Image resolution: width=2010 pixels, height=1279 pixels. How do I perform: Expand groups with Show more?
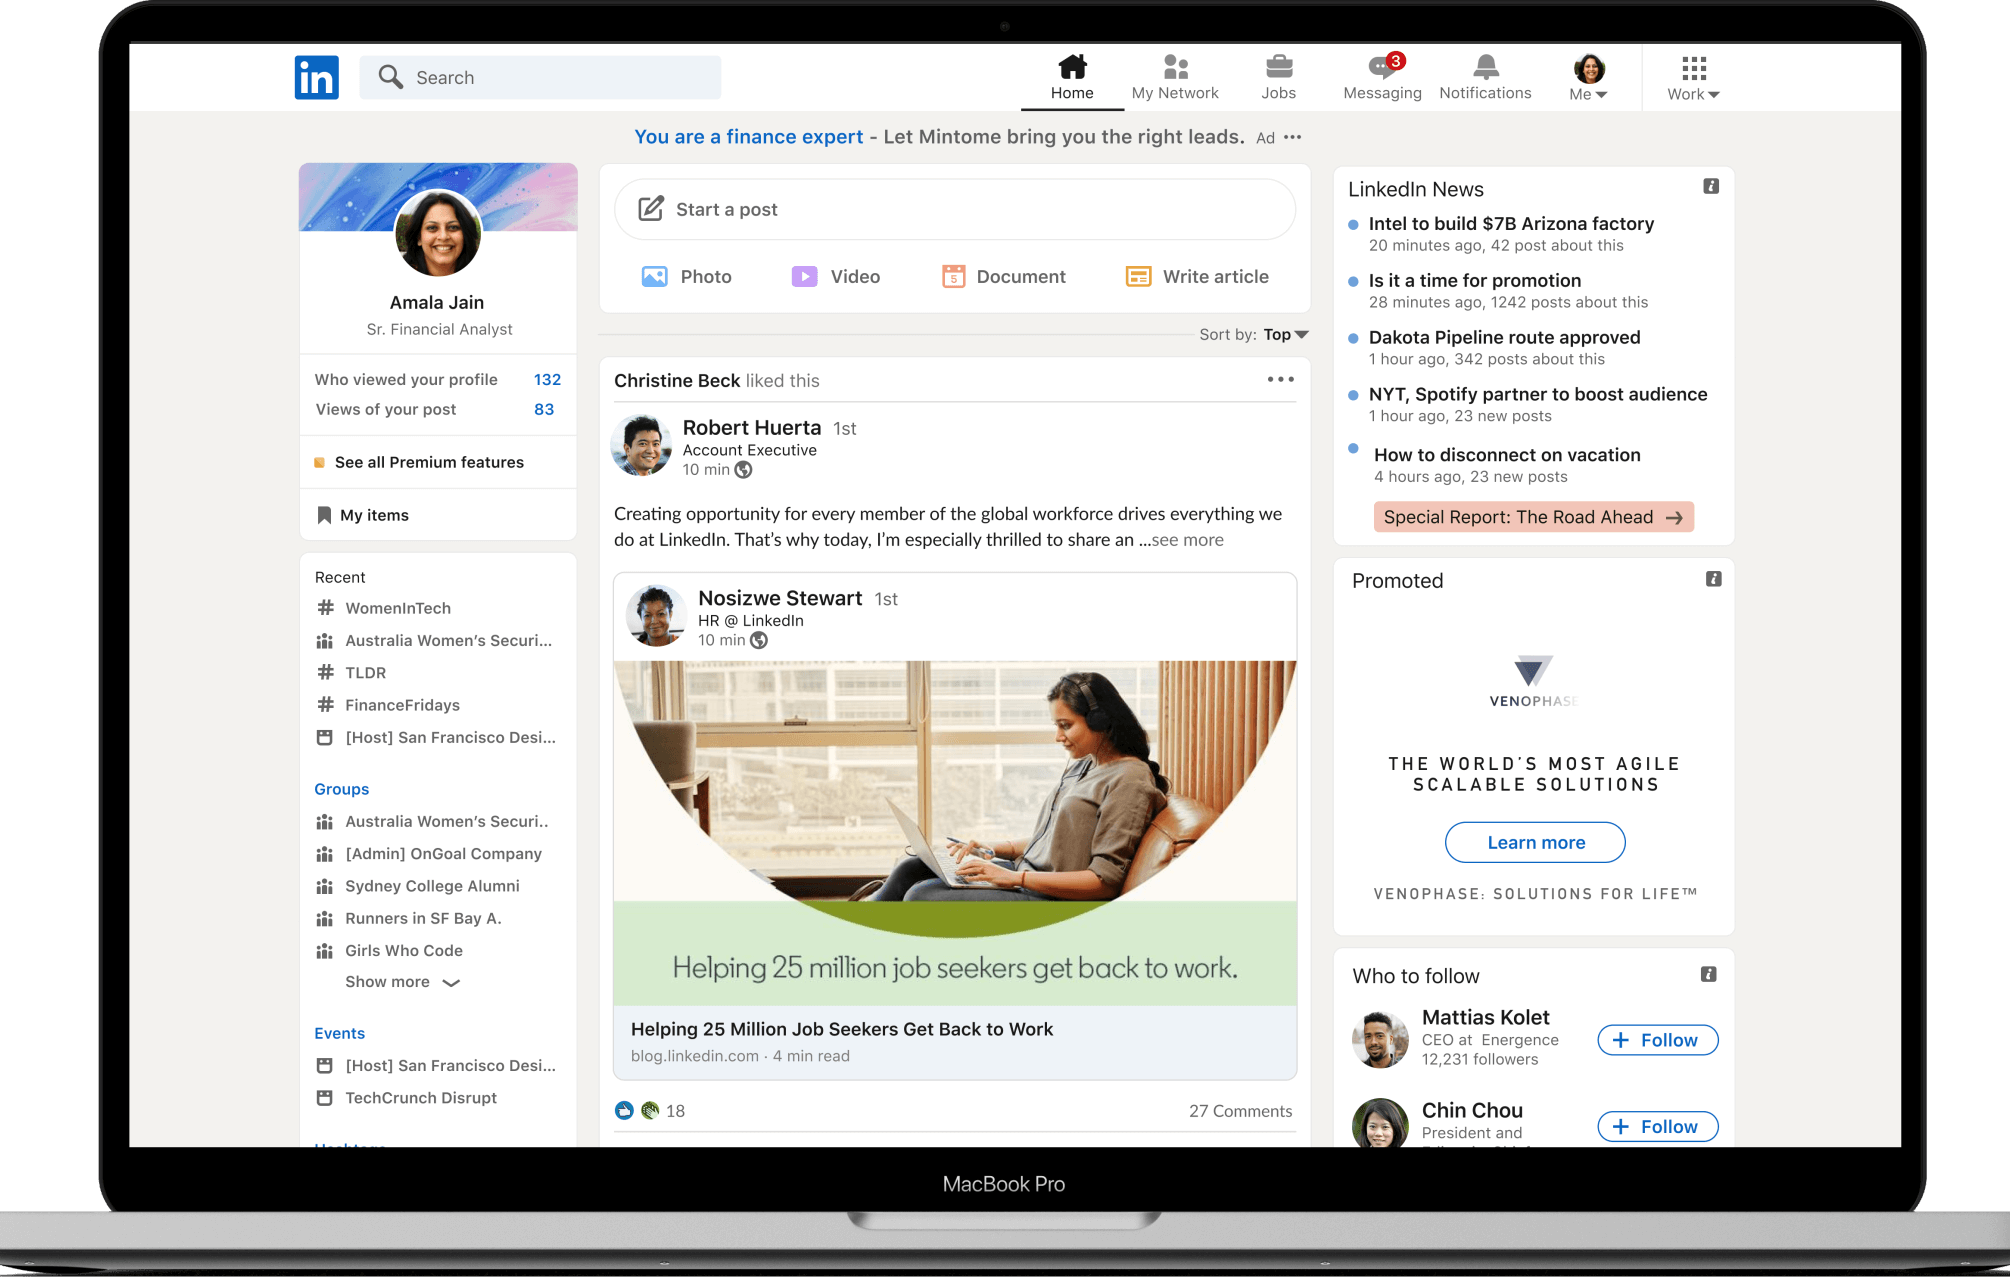coord(402,982)
